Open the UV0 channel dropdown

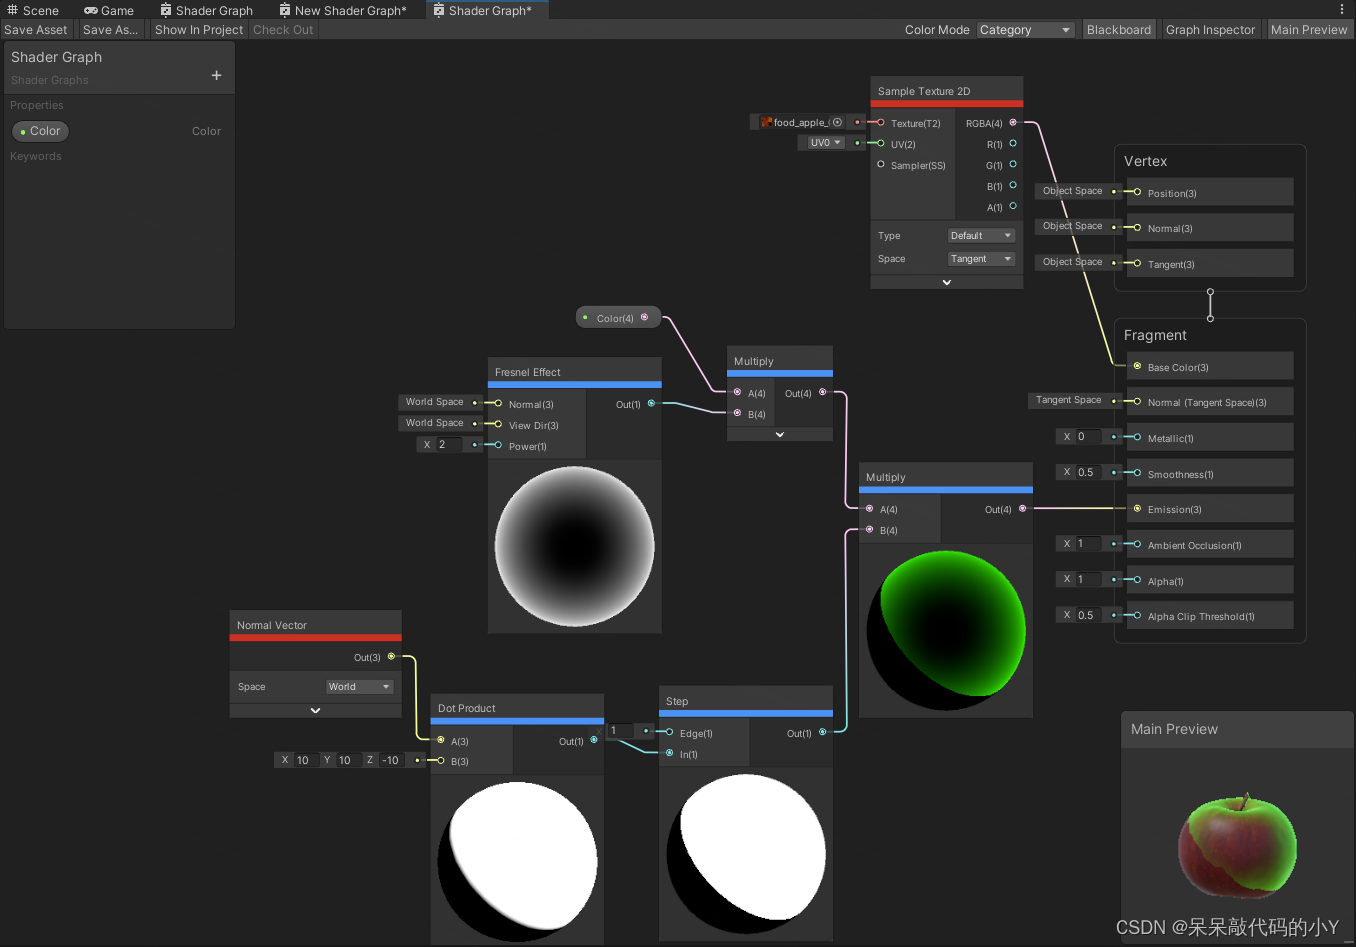[825, 143]
